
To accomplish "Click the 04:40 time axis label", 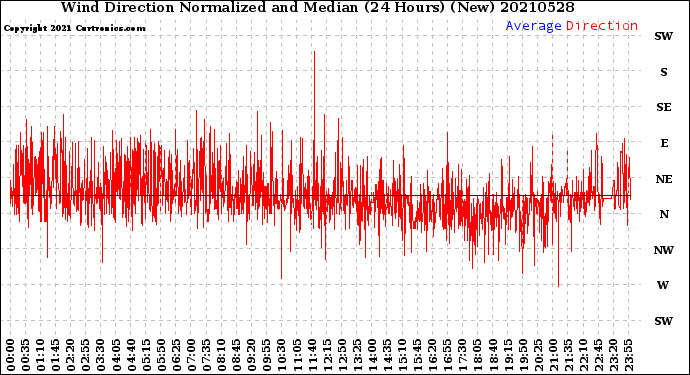I will tap(131, 355).
